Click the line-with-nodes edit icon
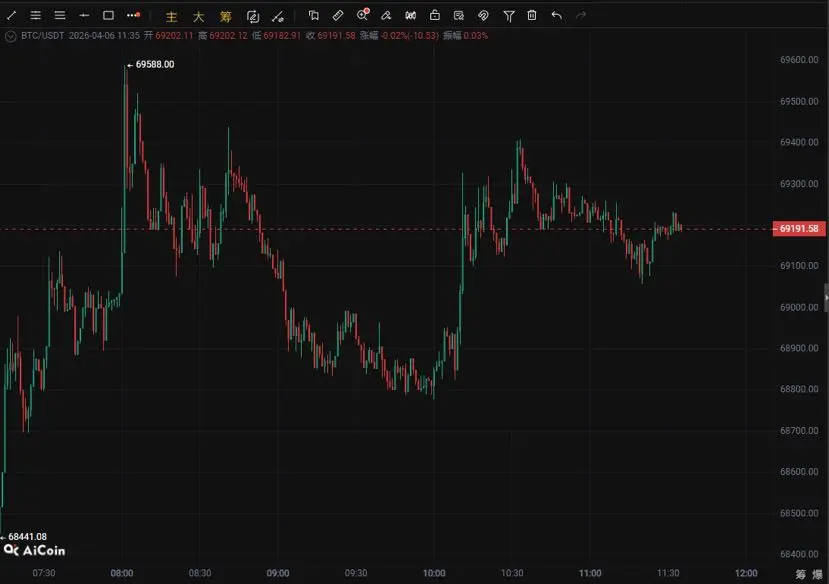Image resolution: width=829 pixels, height=584 pixels. (x=278, y=17)
